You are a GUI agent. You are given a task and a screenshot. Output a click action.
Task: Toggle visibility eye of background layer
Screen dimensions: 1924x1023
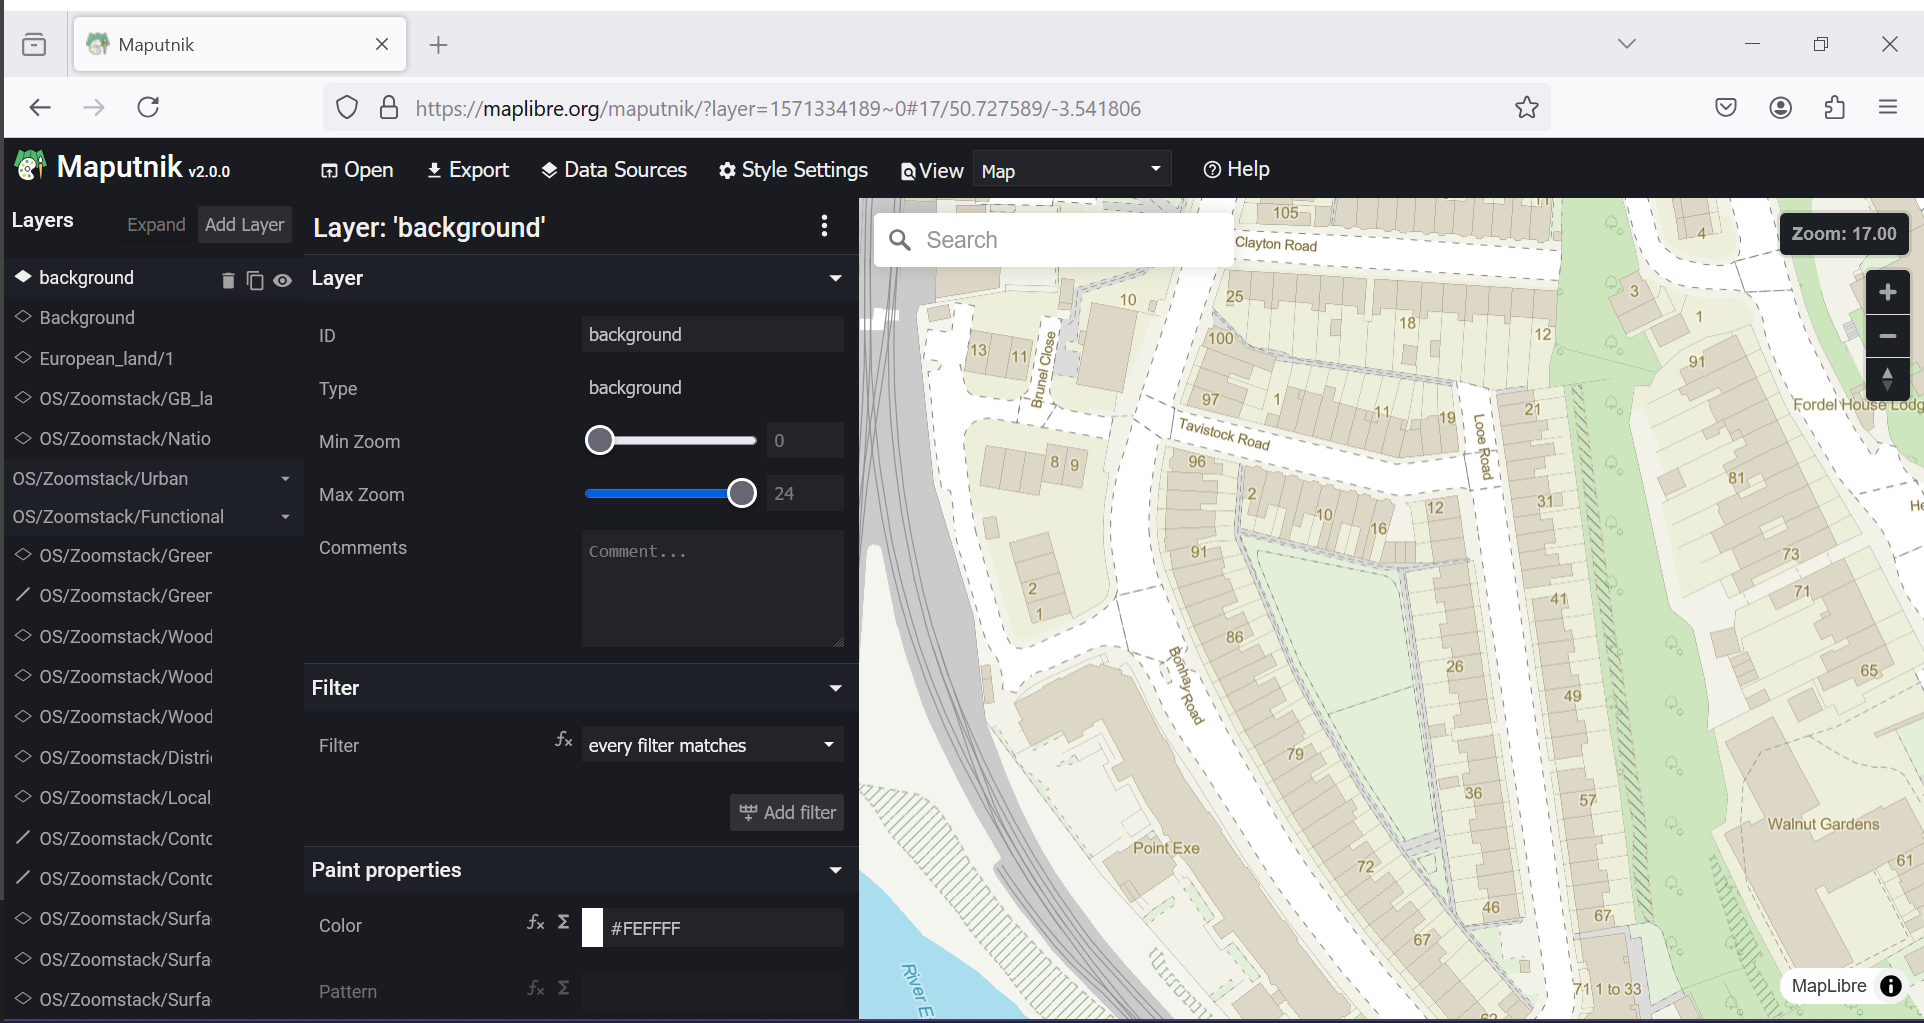pos(283,281)
